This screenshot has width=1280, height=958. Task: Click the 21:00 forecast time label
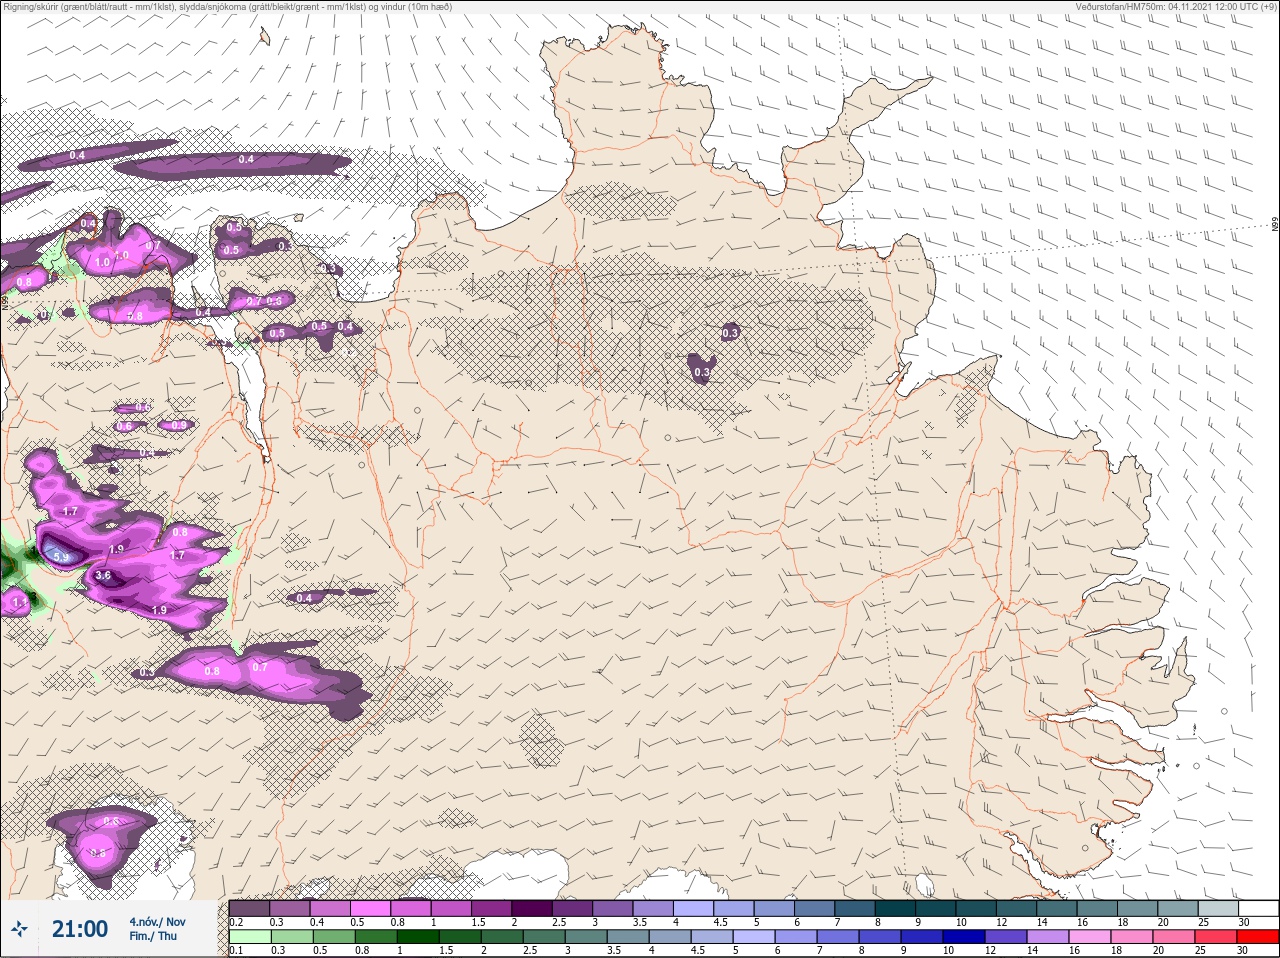click(80, 929)
